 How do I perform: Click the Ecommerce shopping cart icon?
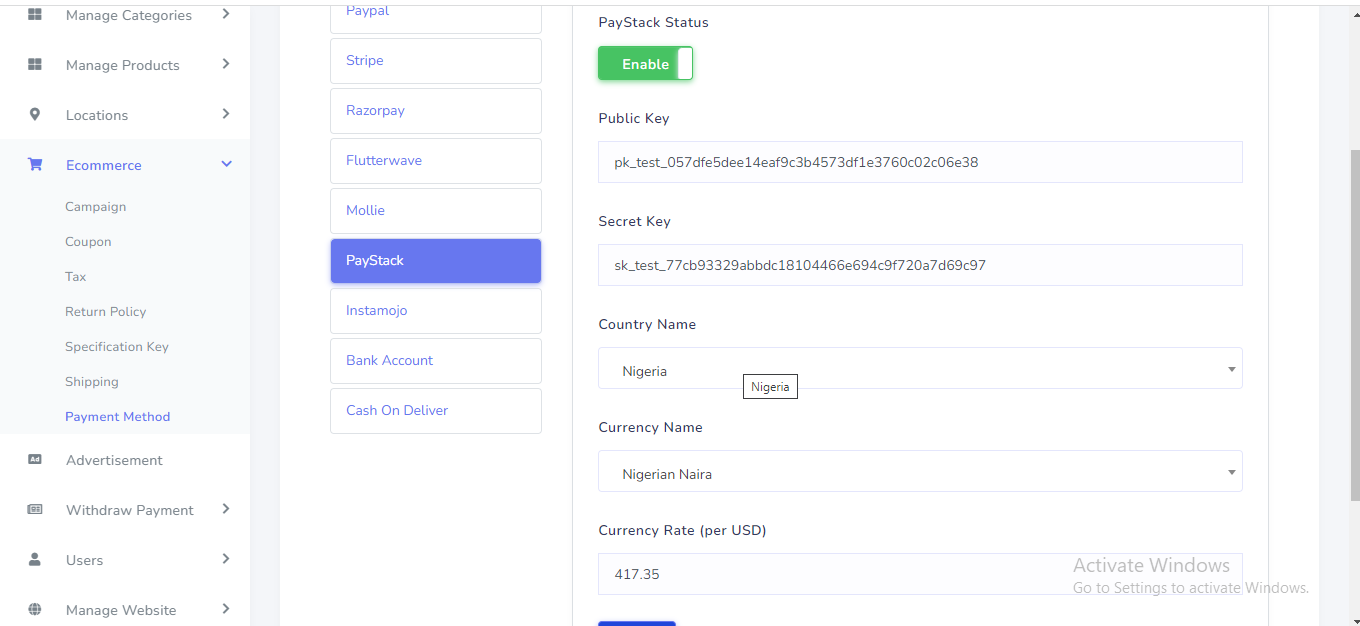click(35, 165)
